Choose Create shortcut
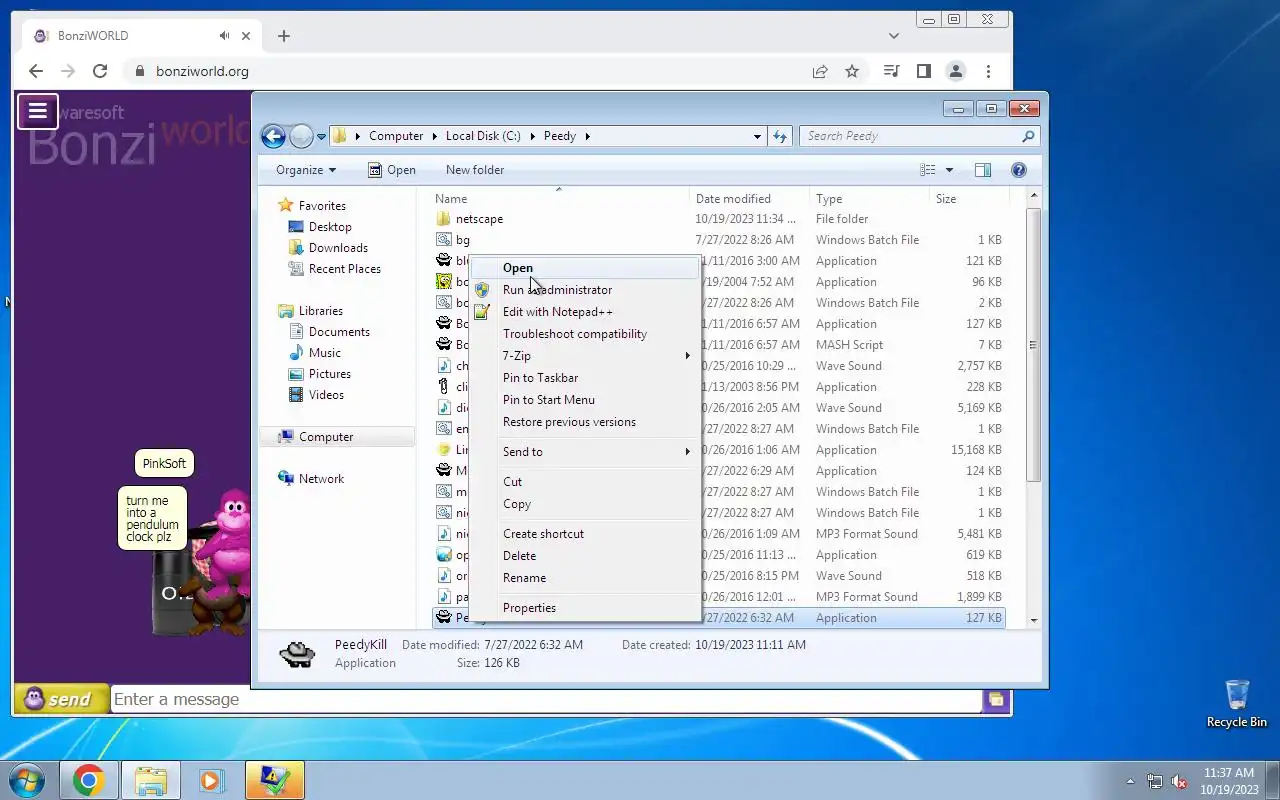1280x800 pixels. pos(585,534)
